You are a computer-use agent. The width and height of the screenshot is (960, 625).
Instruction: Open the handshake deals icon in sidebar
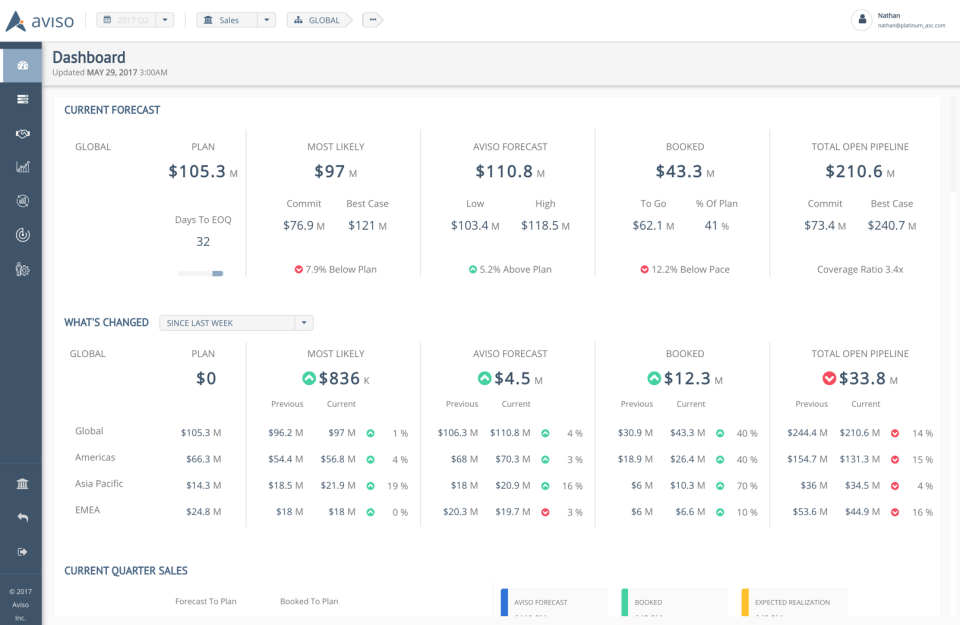pos(22,133)
